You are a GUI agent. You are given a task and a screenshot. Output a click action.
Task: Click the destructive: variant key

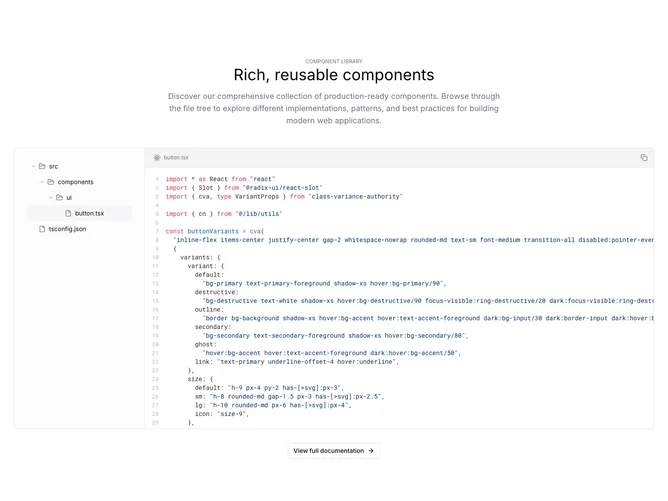216,292
